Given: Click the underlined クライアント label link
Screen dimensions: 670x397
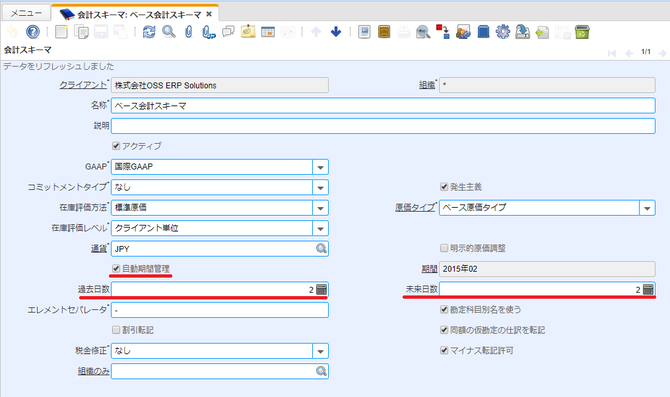Looking at the screenshot, I should coord(83,85).
